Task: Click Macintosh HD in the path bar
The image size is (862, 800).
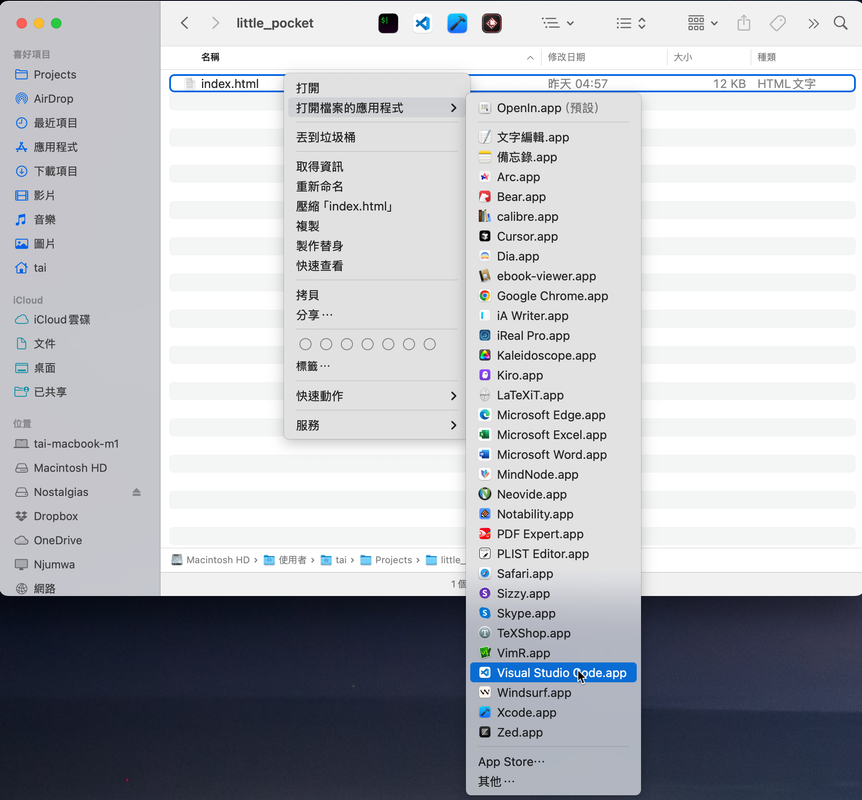Action: tap(211, 560)
